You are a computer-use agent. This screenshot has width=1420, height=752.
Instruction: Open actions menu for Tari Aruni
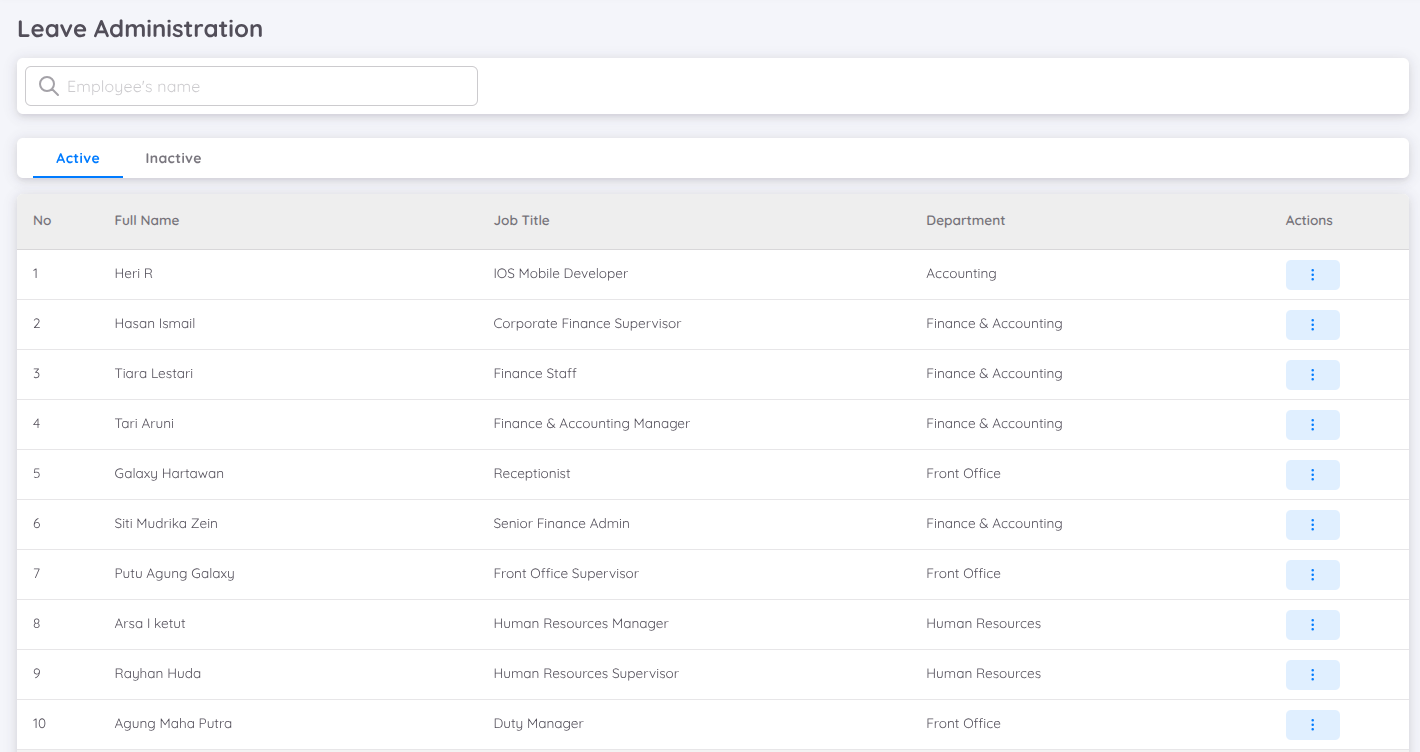1312,425
